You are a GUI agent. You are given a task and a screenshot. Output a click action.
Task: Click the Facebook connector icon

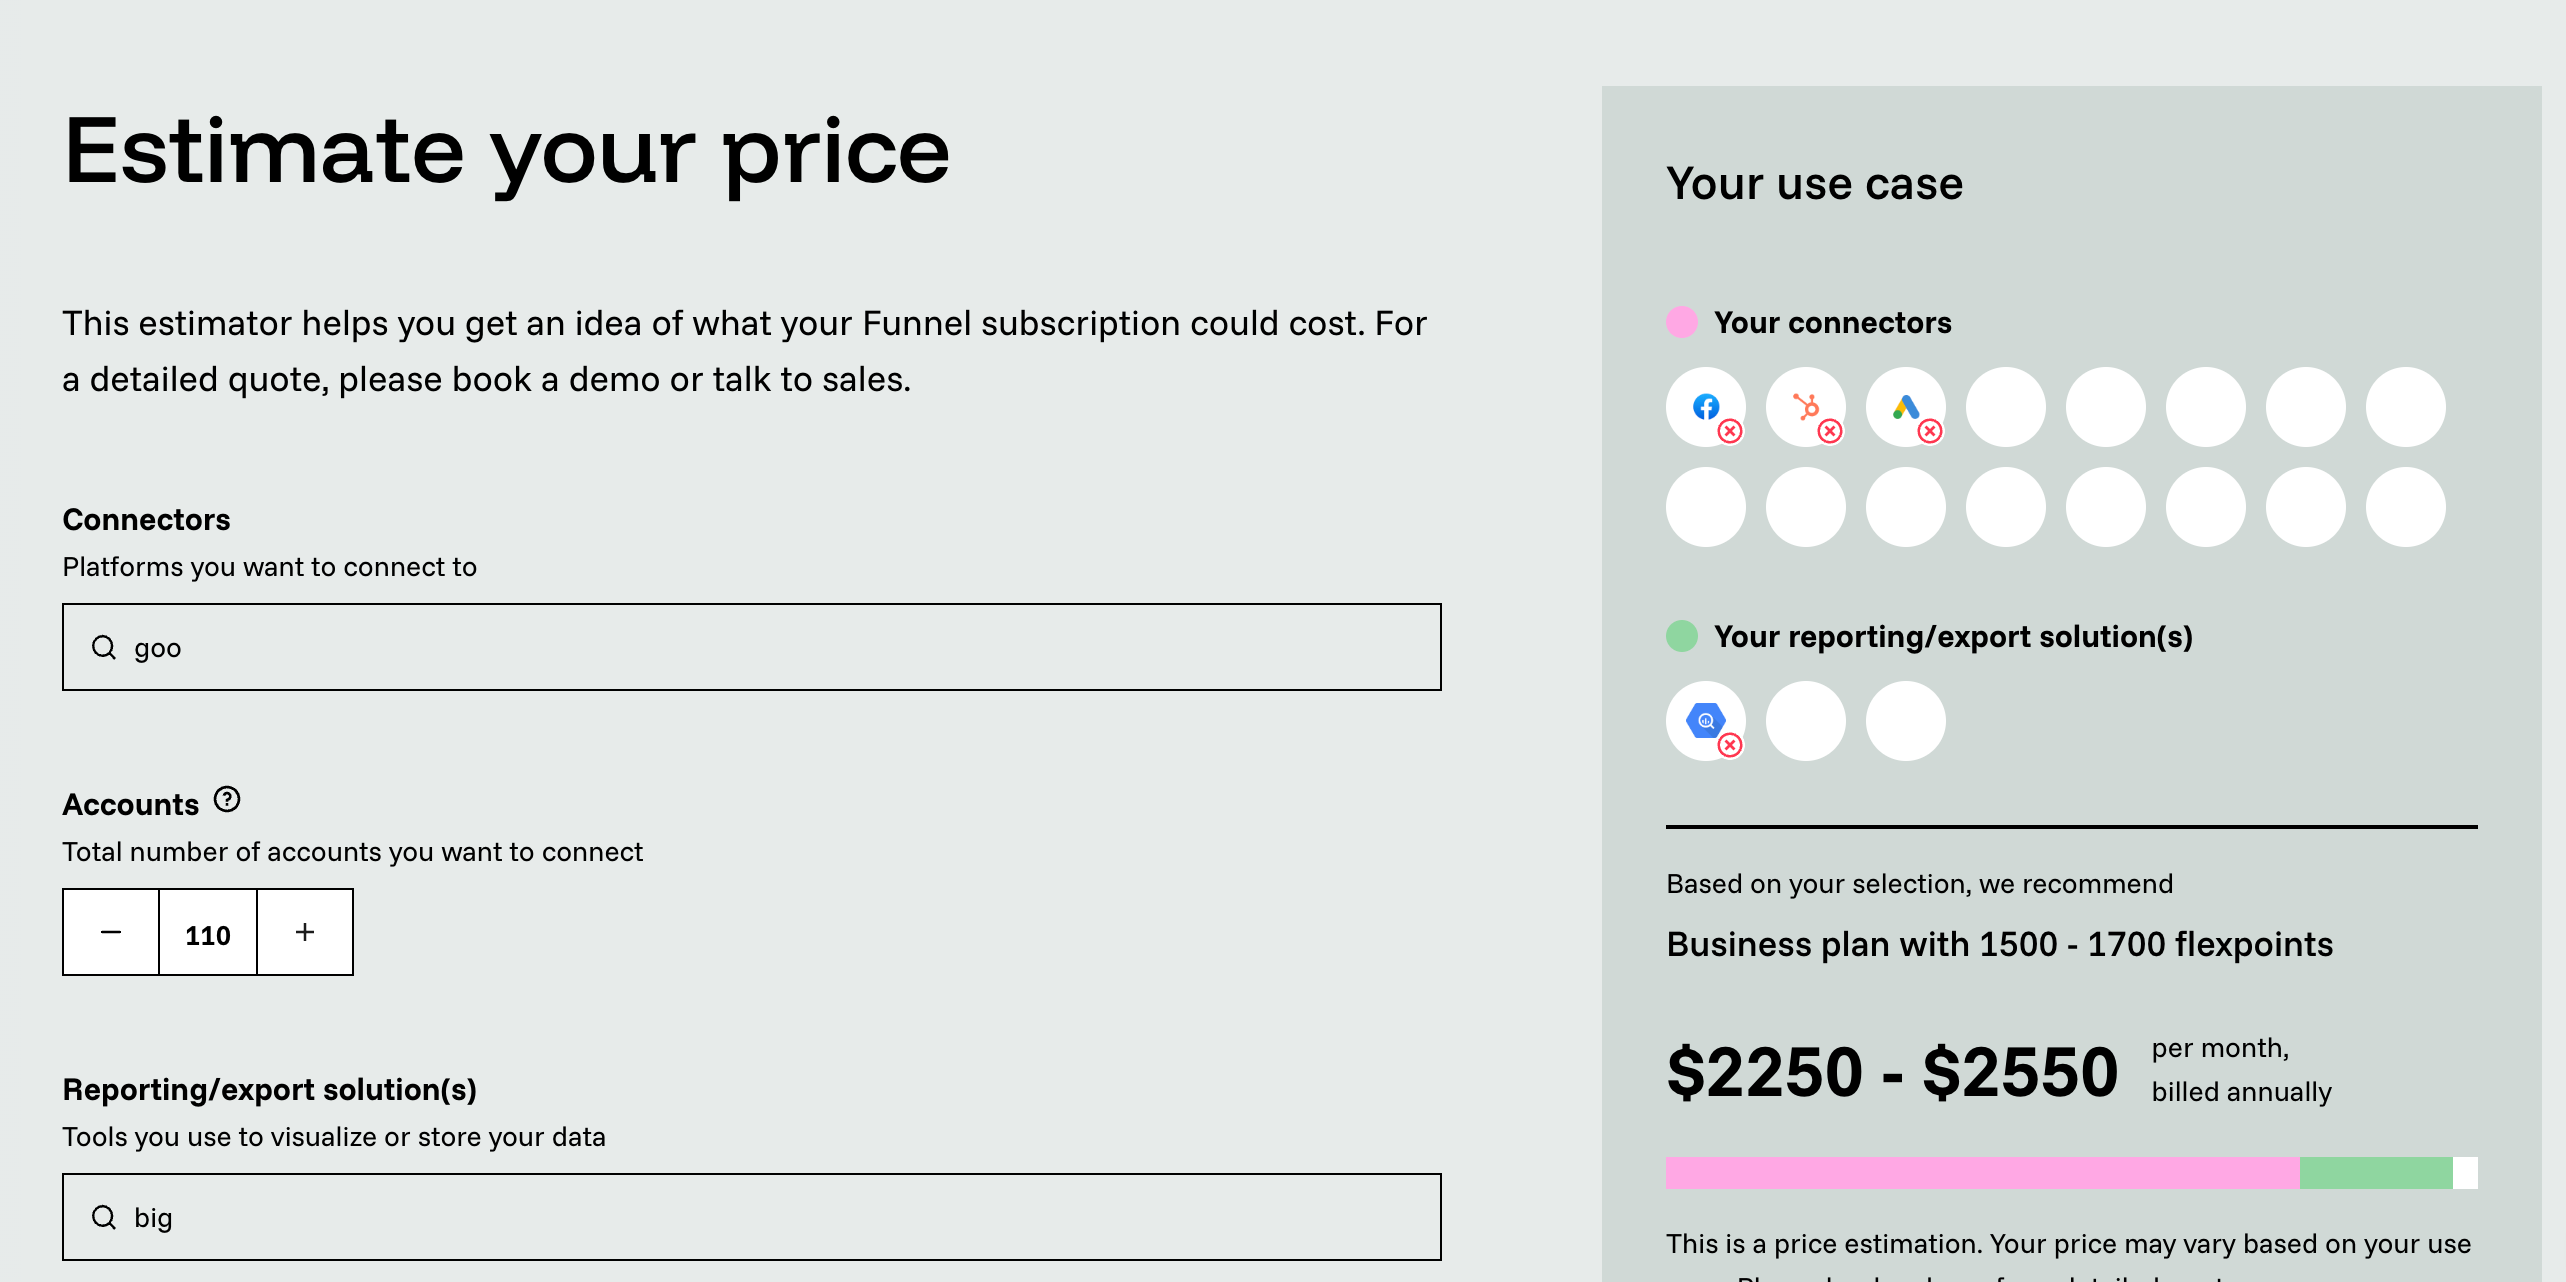coord(1706,406)
